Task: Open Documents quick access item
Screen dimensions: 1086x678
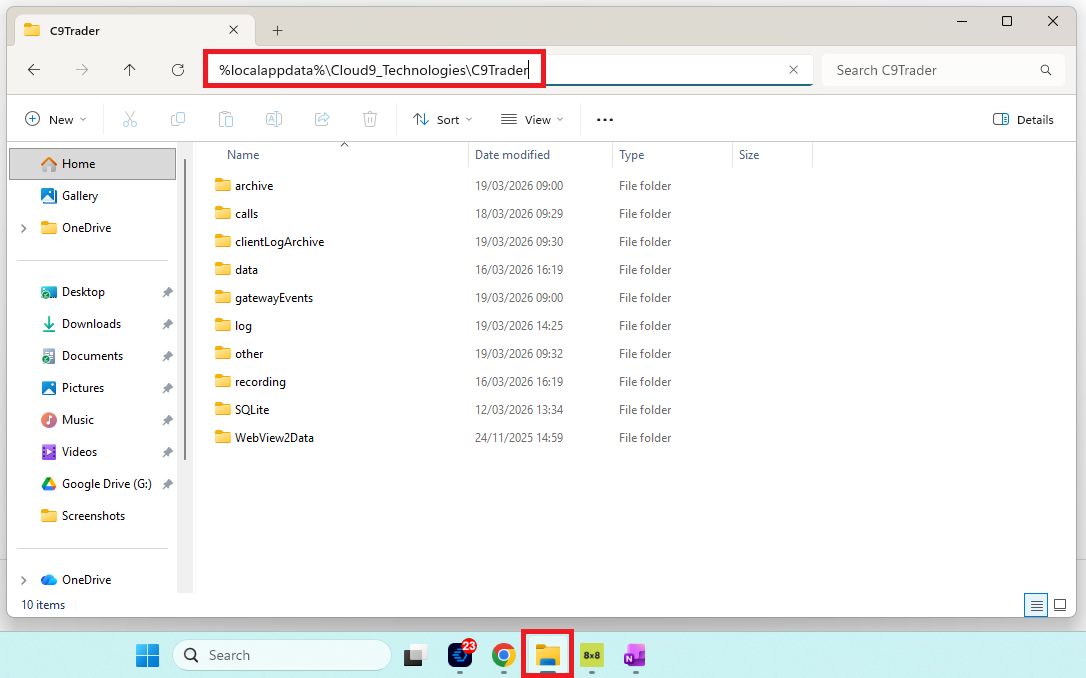Action: [93, 356]
